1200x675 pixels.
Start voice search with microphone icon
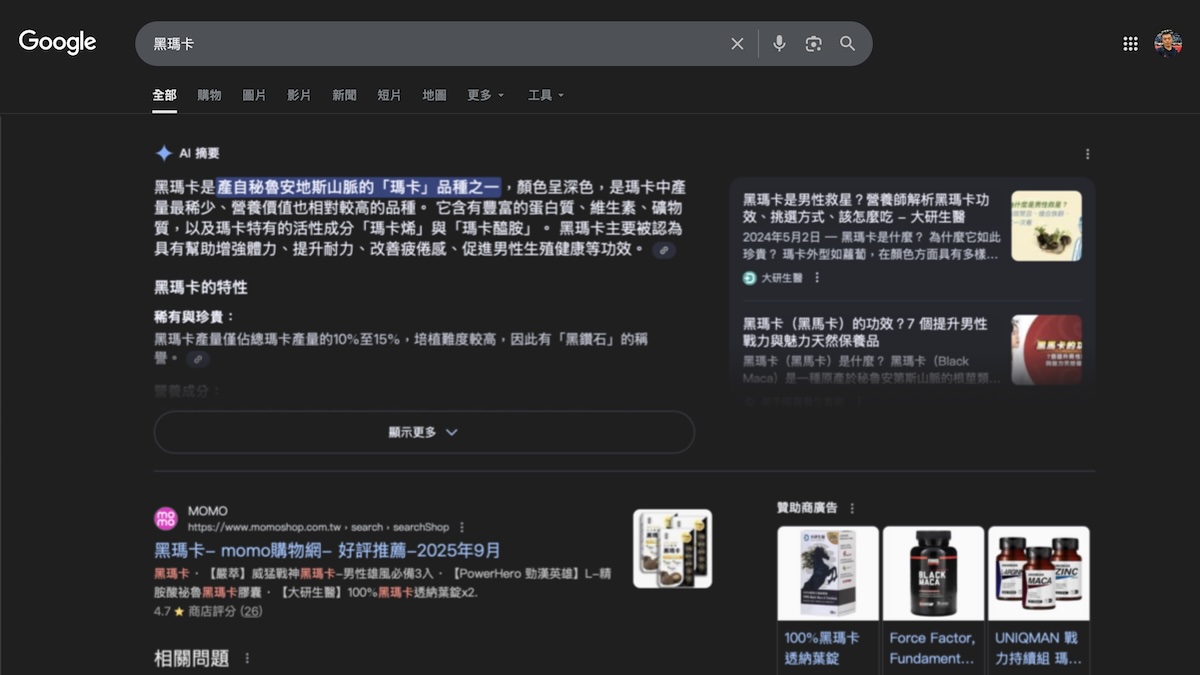click(779, 44)
